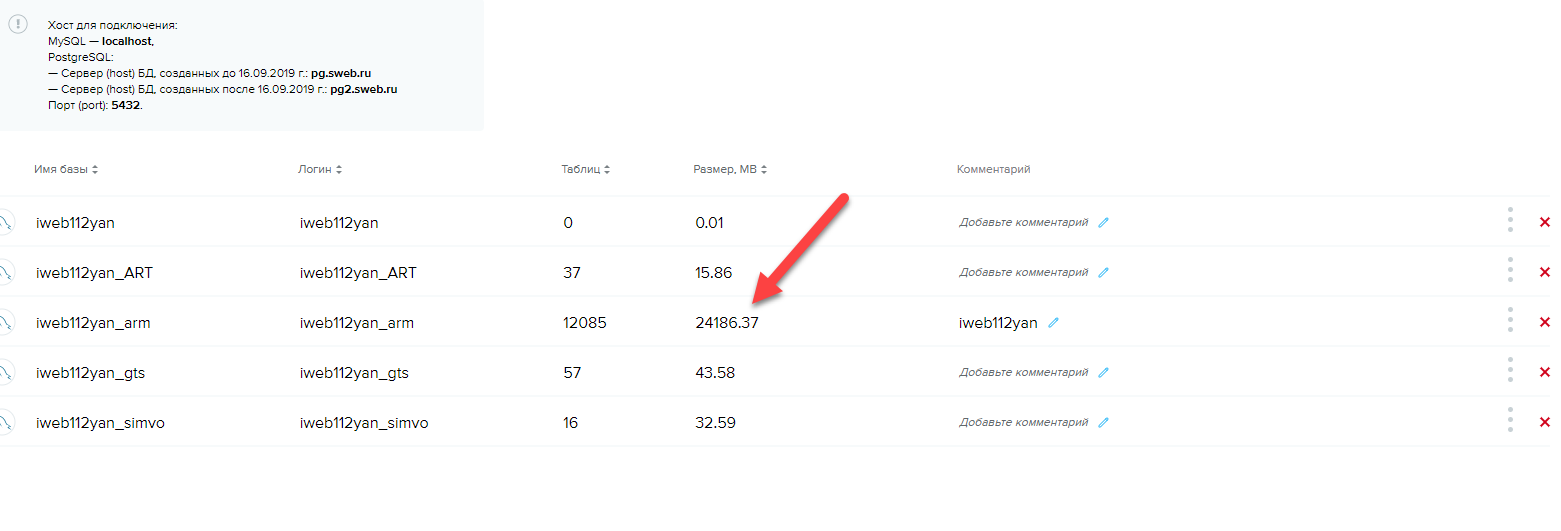Open three-dot menu for iweb112yan_simvo row
This screenshot has width=1561, height=531.
(x=1510, y=420)
